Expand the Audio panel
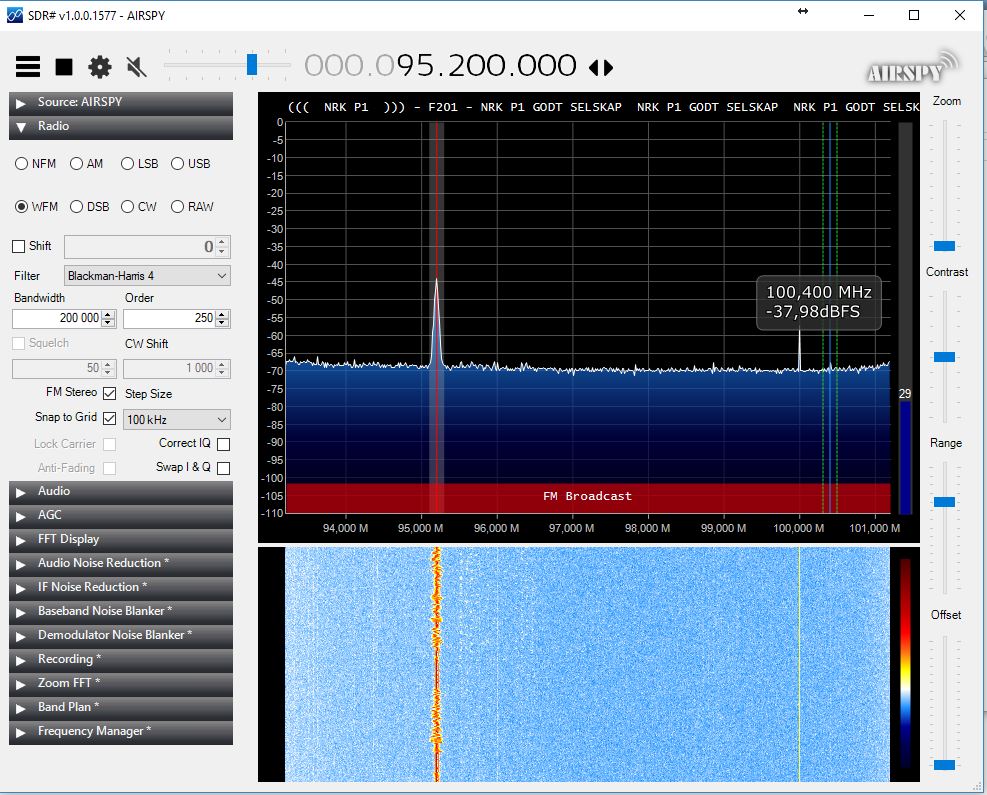Viewport: 987px width, 795px height. click(x=120, y=491)
